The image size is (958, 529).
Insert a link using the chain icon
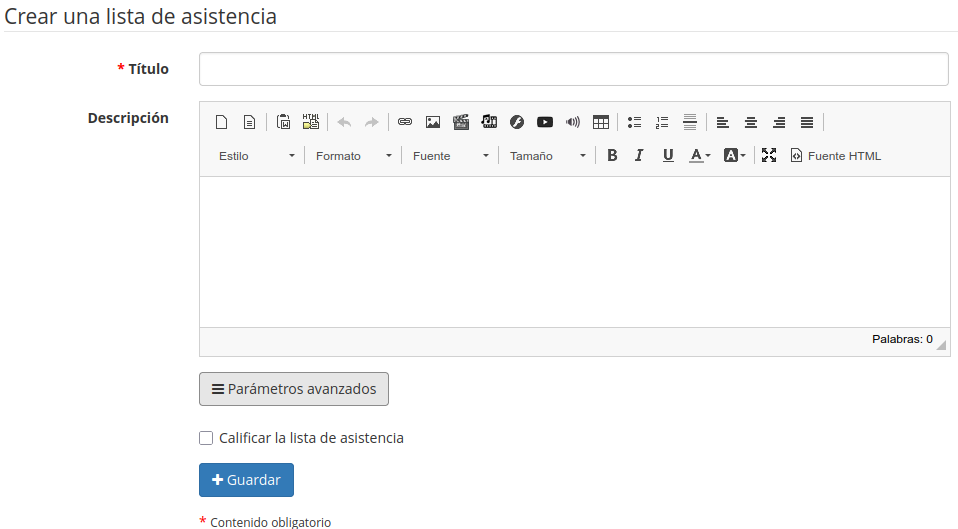(x=404, y=122)
